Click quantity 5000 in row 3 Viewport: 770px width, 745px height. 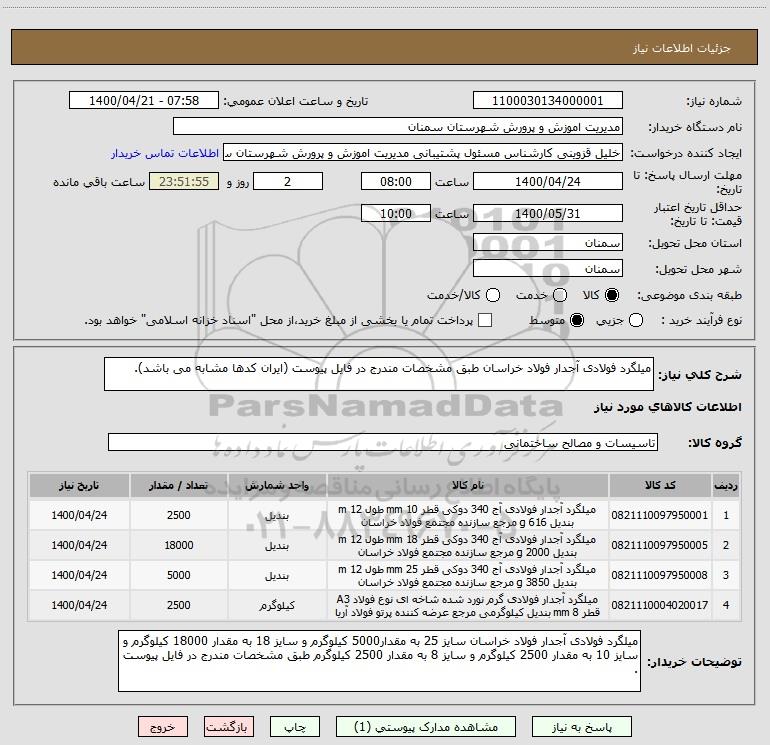point(179,575)
